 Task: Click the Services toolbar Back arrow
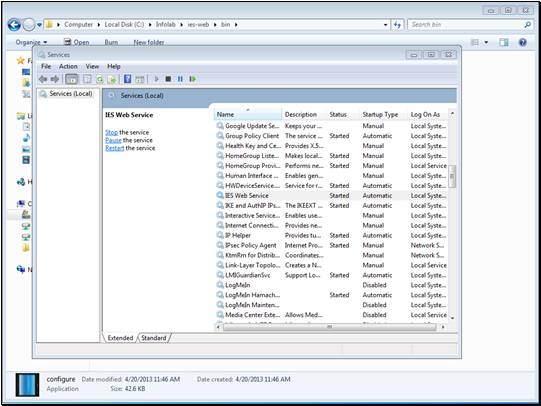43,79
